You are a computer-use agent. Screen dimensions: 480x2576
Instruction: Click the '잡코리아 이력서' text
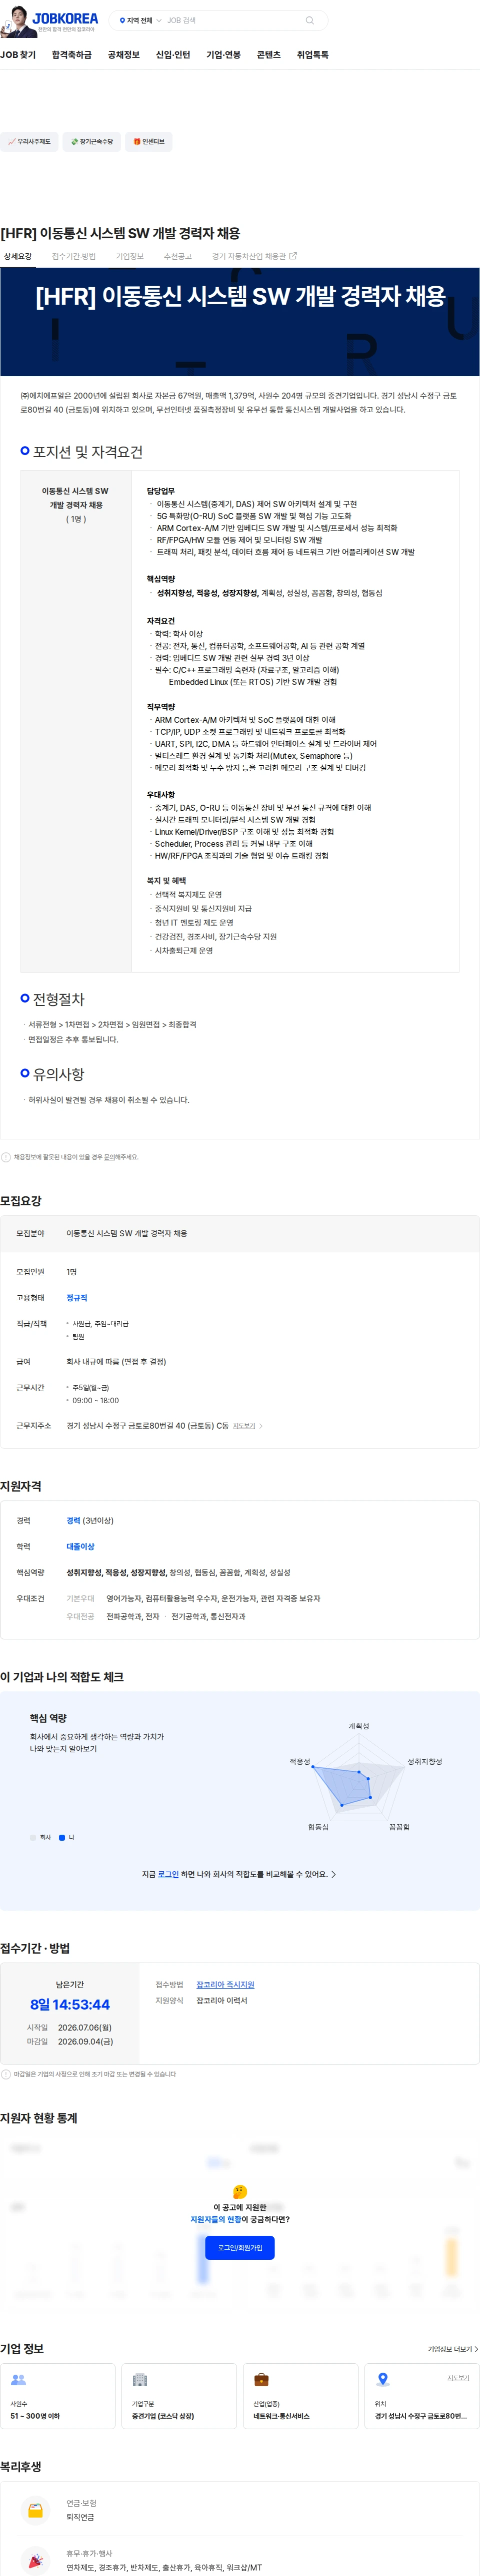(221, 2001)
